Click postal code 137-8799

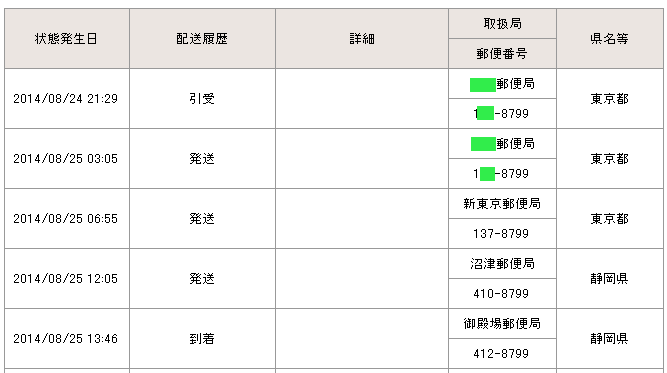501,233
